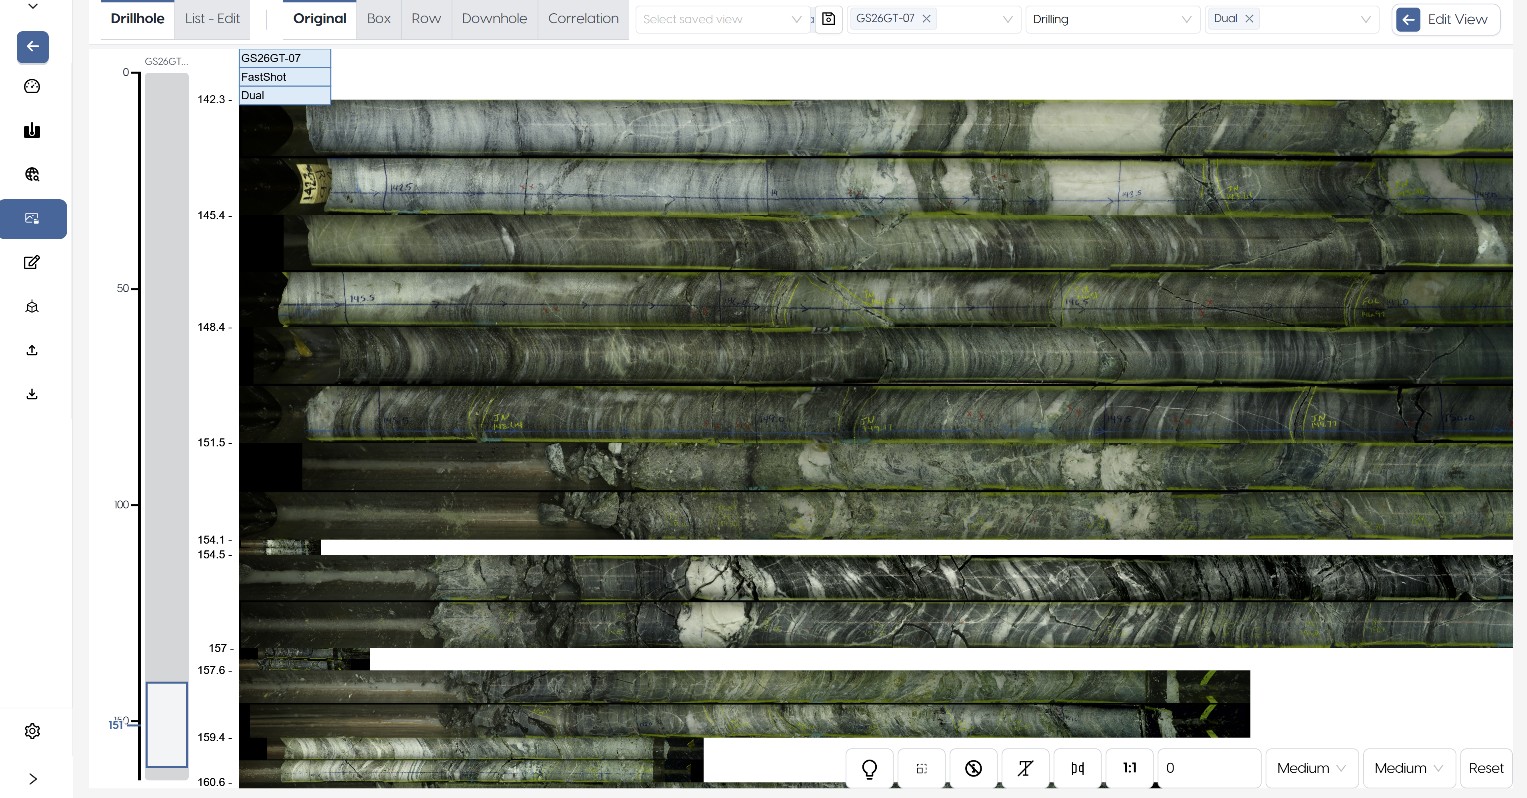Toggle the lightbulb icon in the bottom toolbar
The image size is (1527, 798).
(870, 768)
